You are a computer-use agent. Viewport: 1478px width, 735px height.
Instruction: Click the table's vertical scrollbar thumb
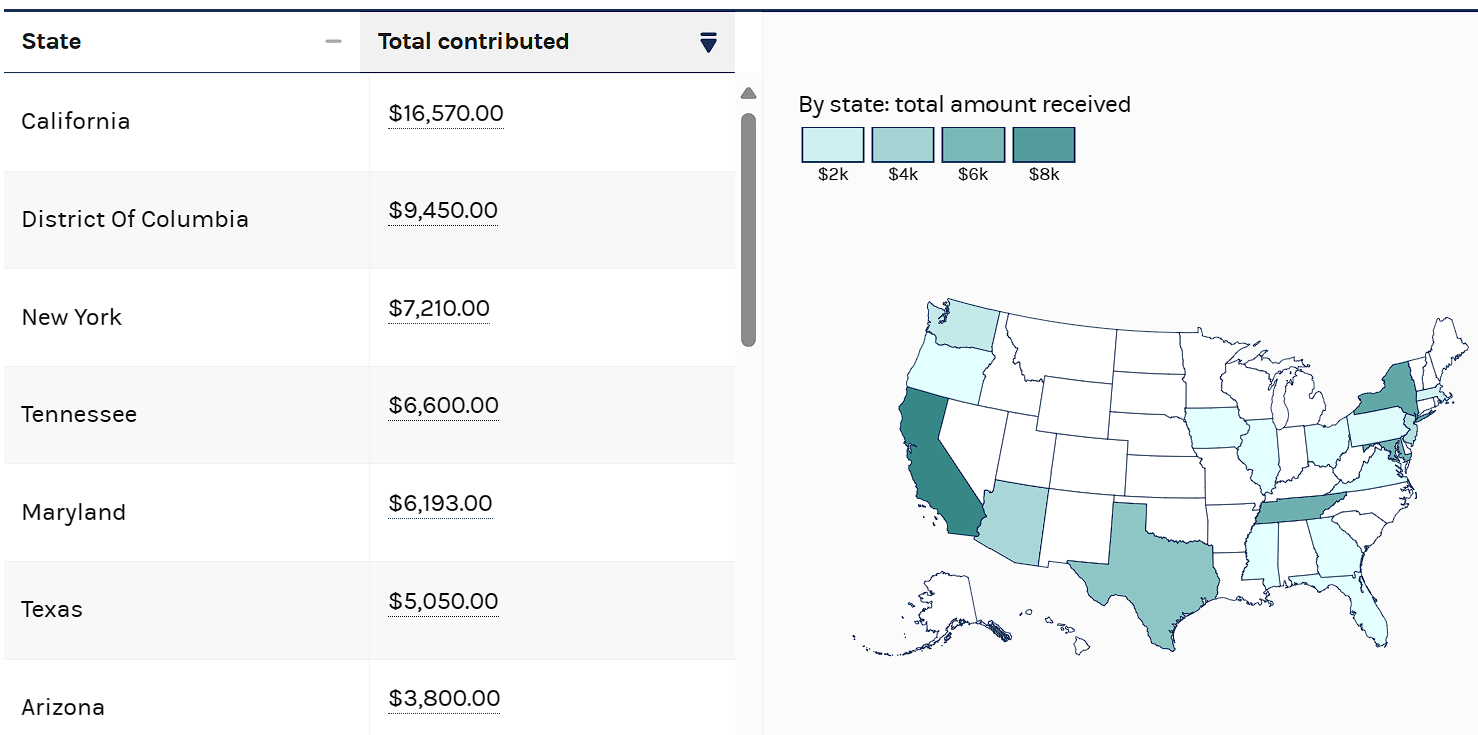pos(748,230)
